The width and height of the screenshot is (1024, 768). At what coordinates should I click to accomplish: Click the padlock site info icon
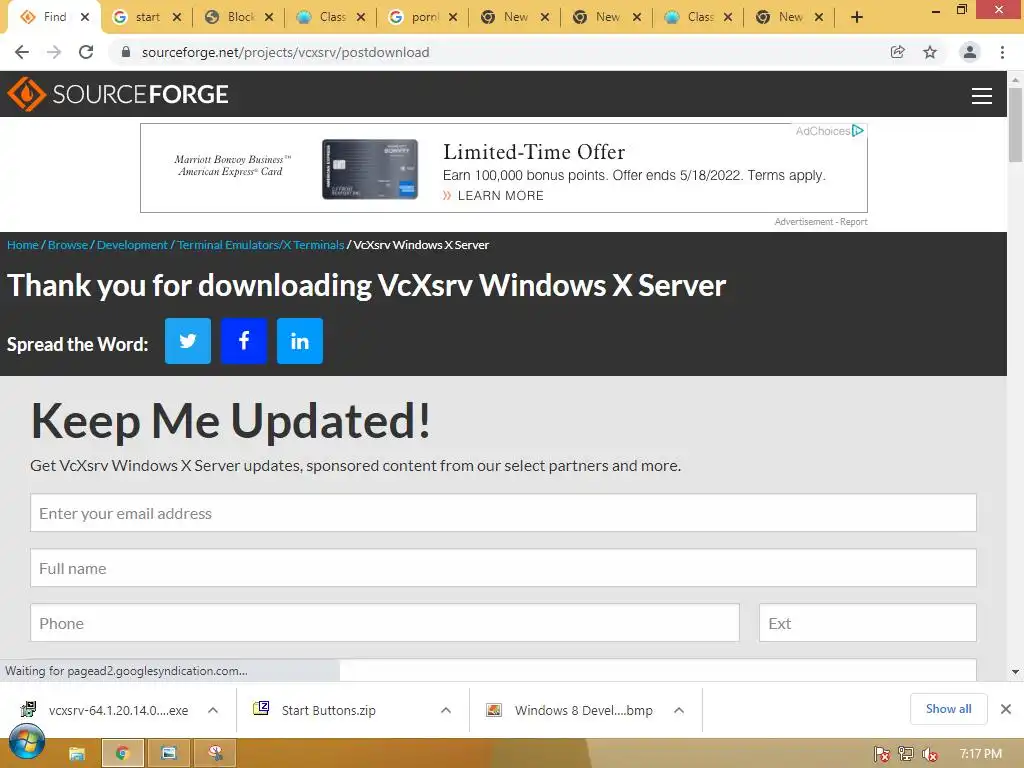126,52
